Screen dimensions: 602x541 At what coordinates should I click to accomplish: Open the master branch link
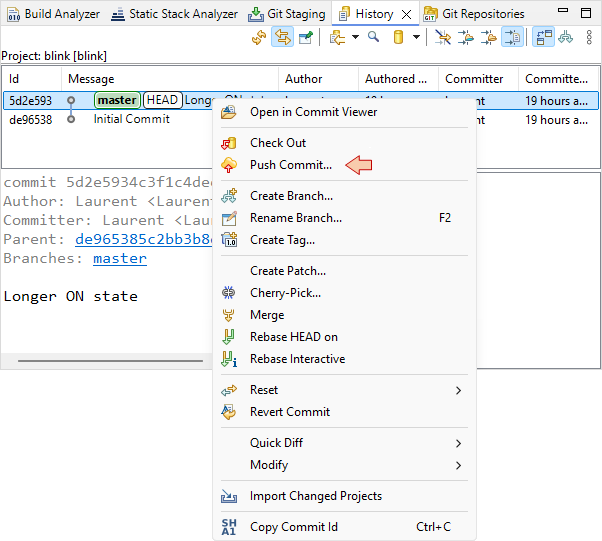click(120, 258)
